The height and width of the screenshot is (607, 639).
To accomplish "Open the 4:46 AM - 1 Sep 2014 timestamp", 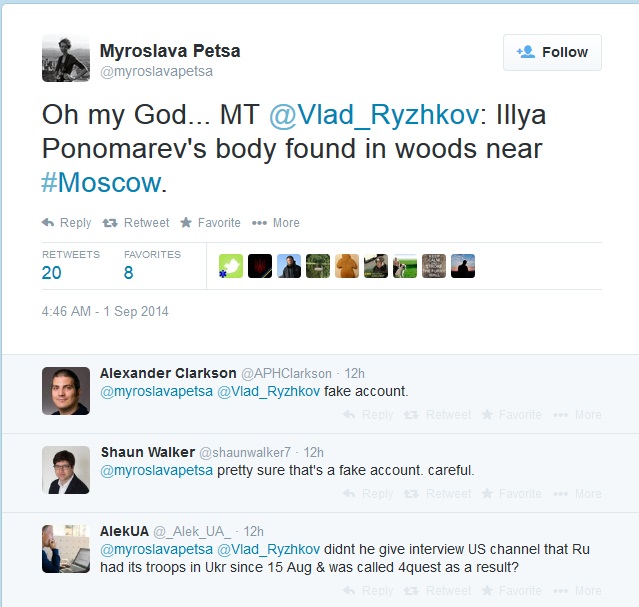I will (105, 312).
